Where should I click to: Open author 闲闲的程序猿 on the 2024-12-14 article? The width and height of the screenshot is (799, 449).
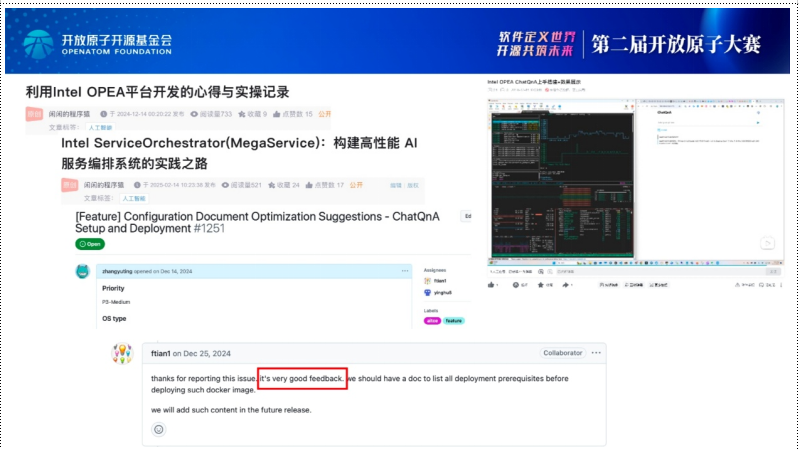(x=69, y=114)
